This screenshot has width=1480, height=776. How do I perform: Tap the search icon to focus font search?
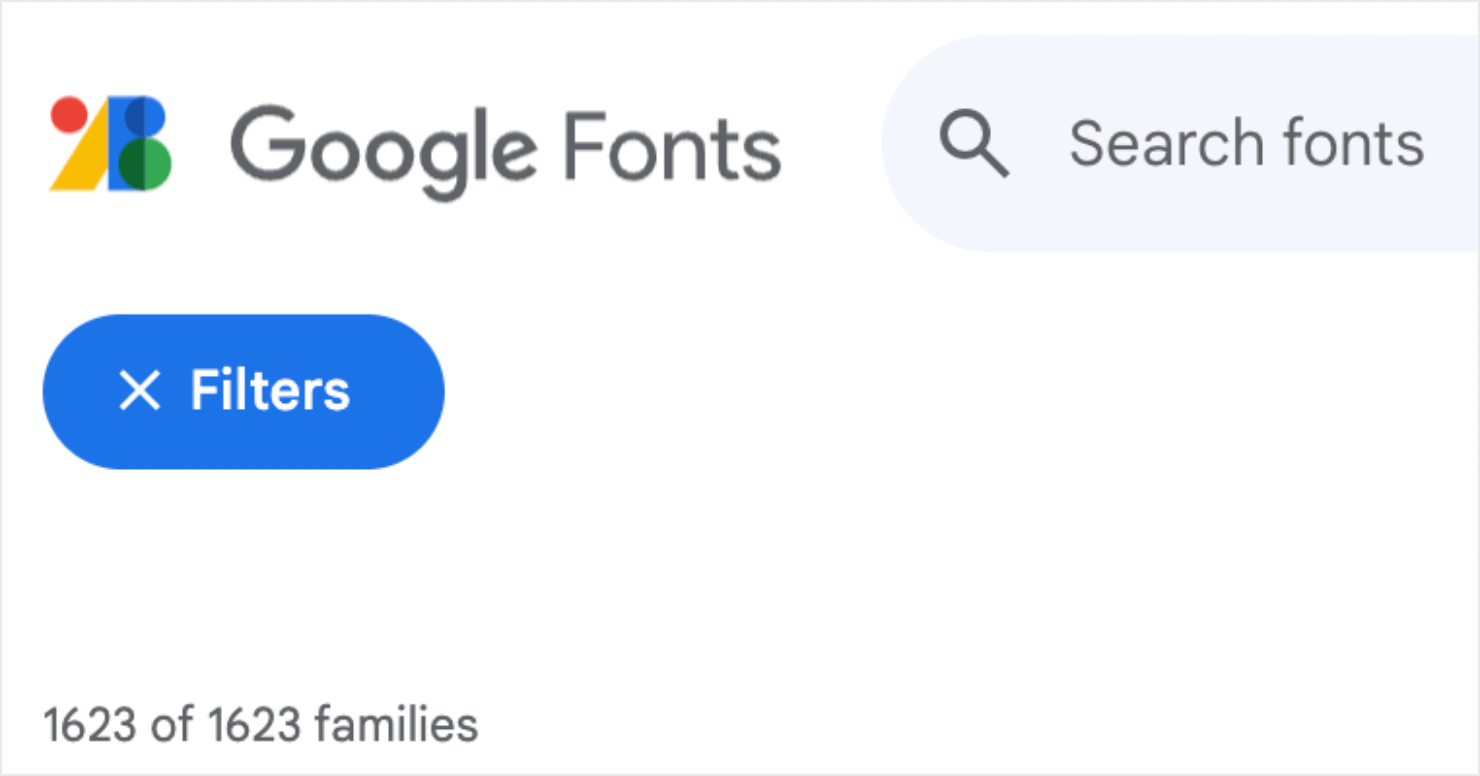click(x=974, y=143)
